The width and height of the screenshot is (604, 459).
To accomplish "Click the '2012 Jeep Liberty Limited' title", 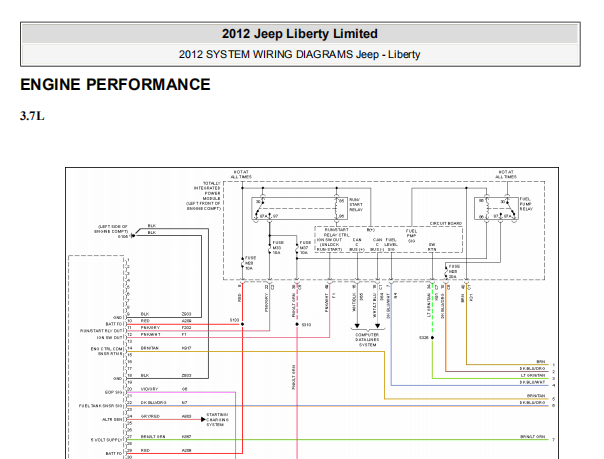I will [300, 34].
